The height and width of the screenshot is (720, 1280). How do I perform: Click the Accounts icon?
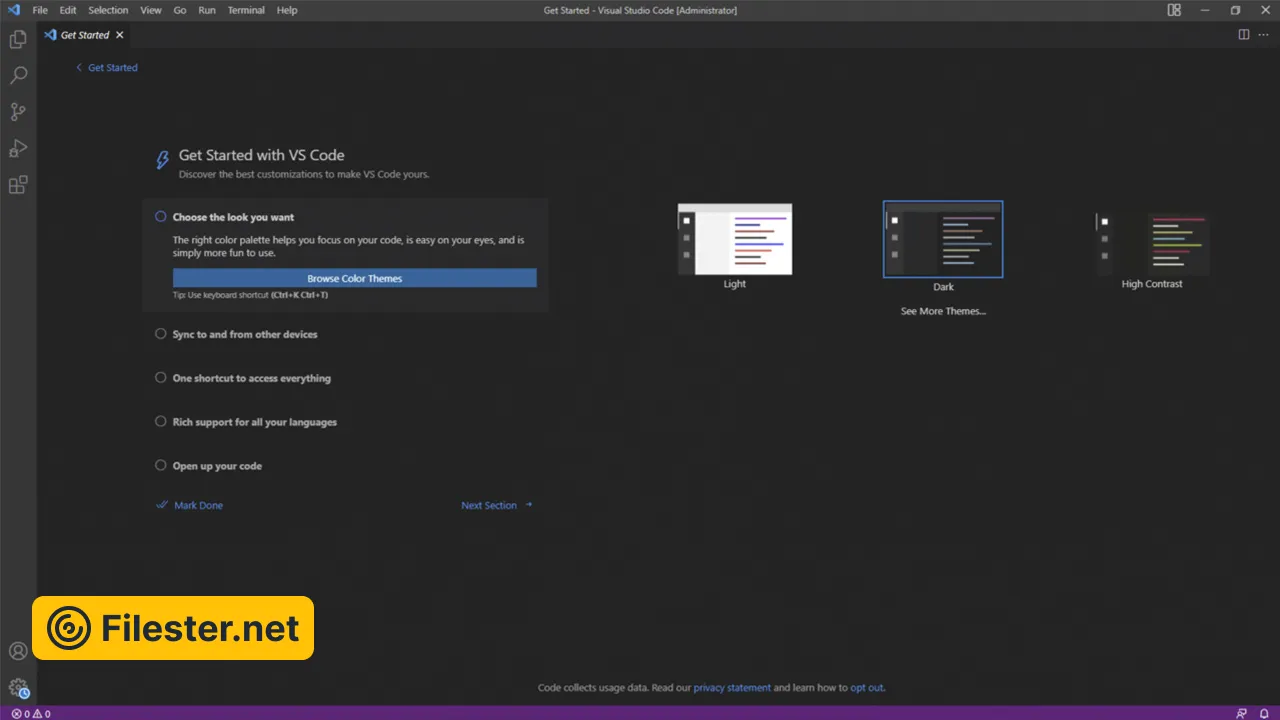(18, 651)
